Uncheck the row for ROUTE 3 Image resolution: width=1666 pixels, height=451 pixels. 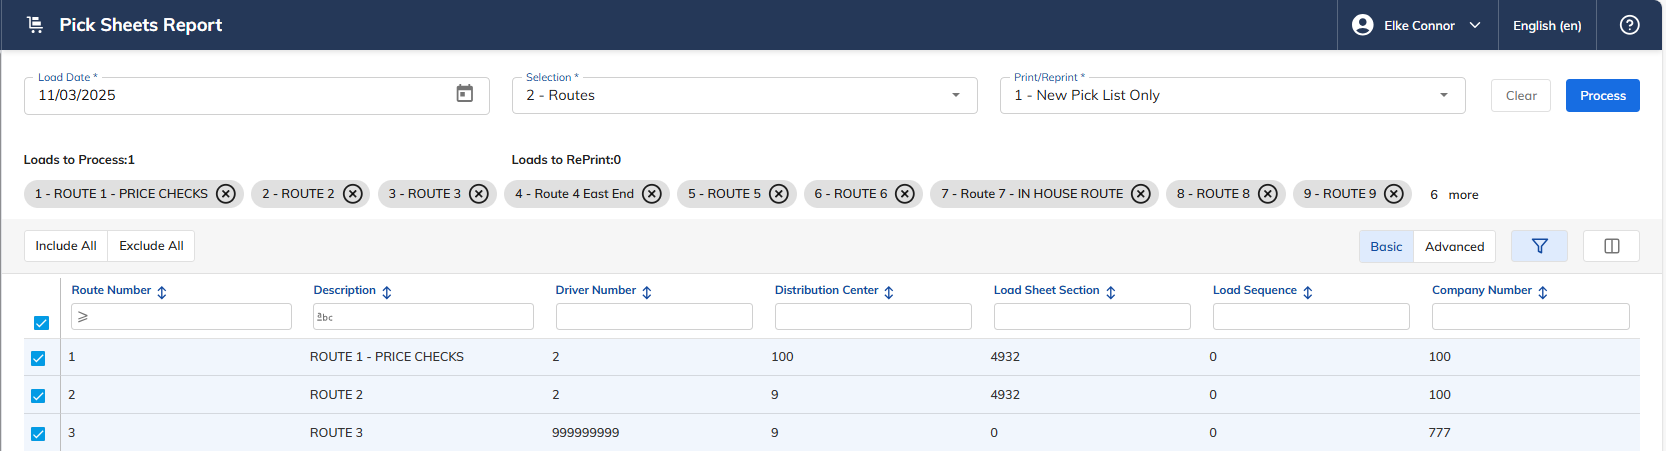coord(38,434)
